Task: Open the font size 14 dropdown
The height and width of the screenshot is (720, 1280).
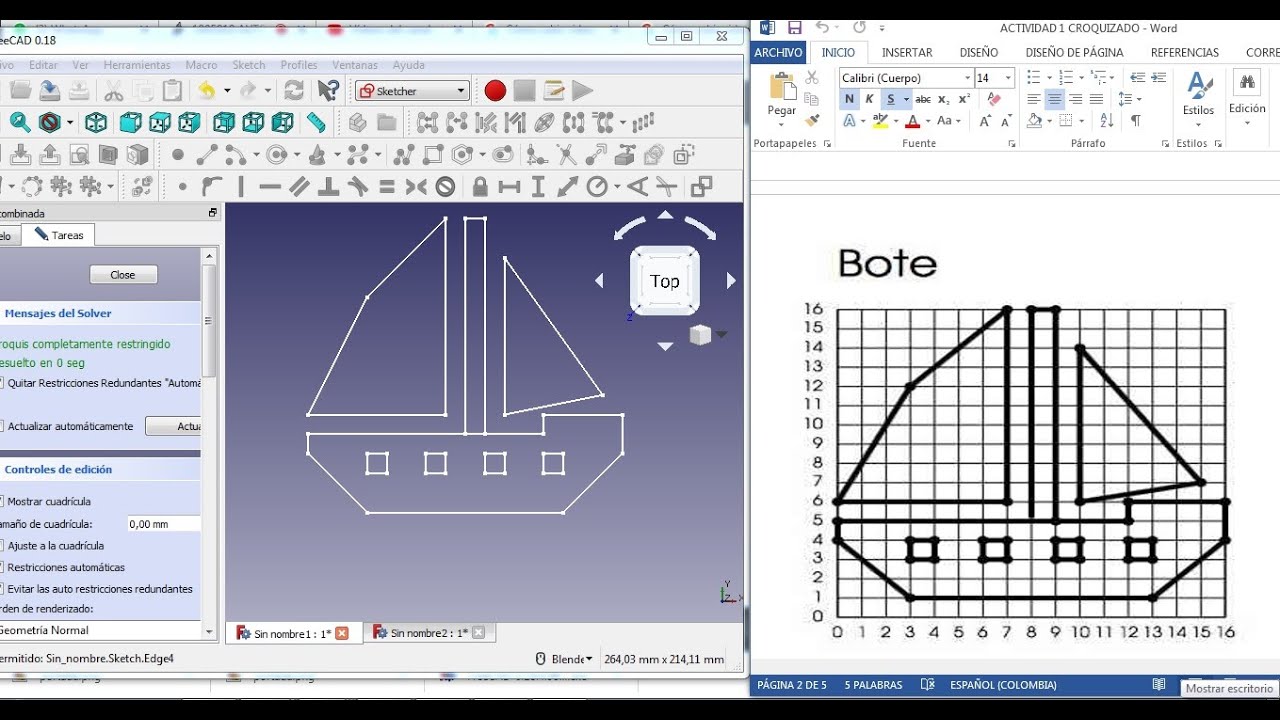Action: 1008,78
